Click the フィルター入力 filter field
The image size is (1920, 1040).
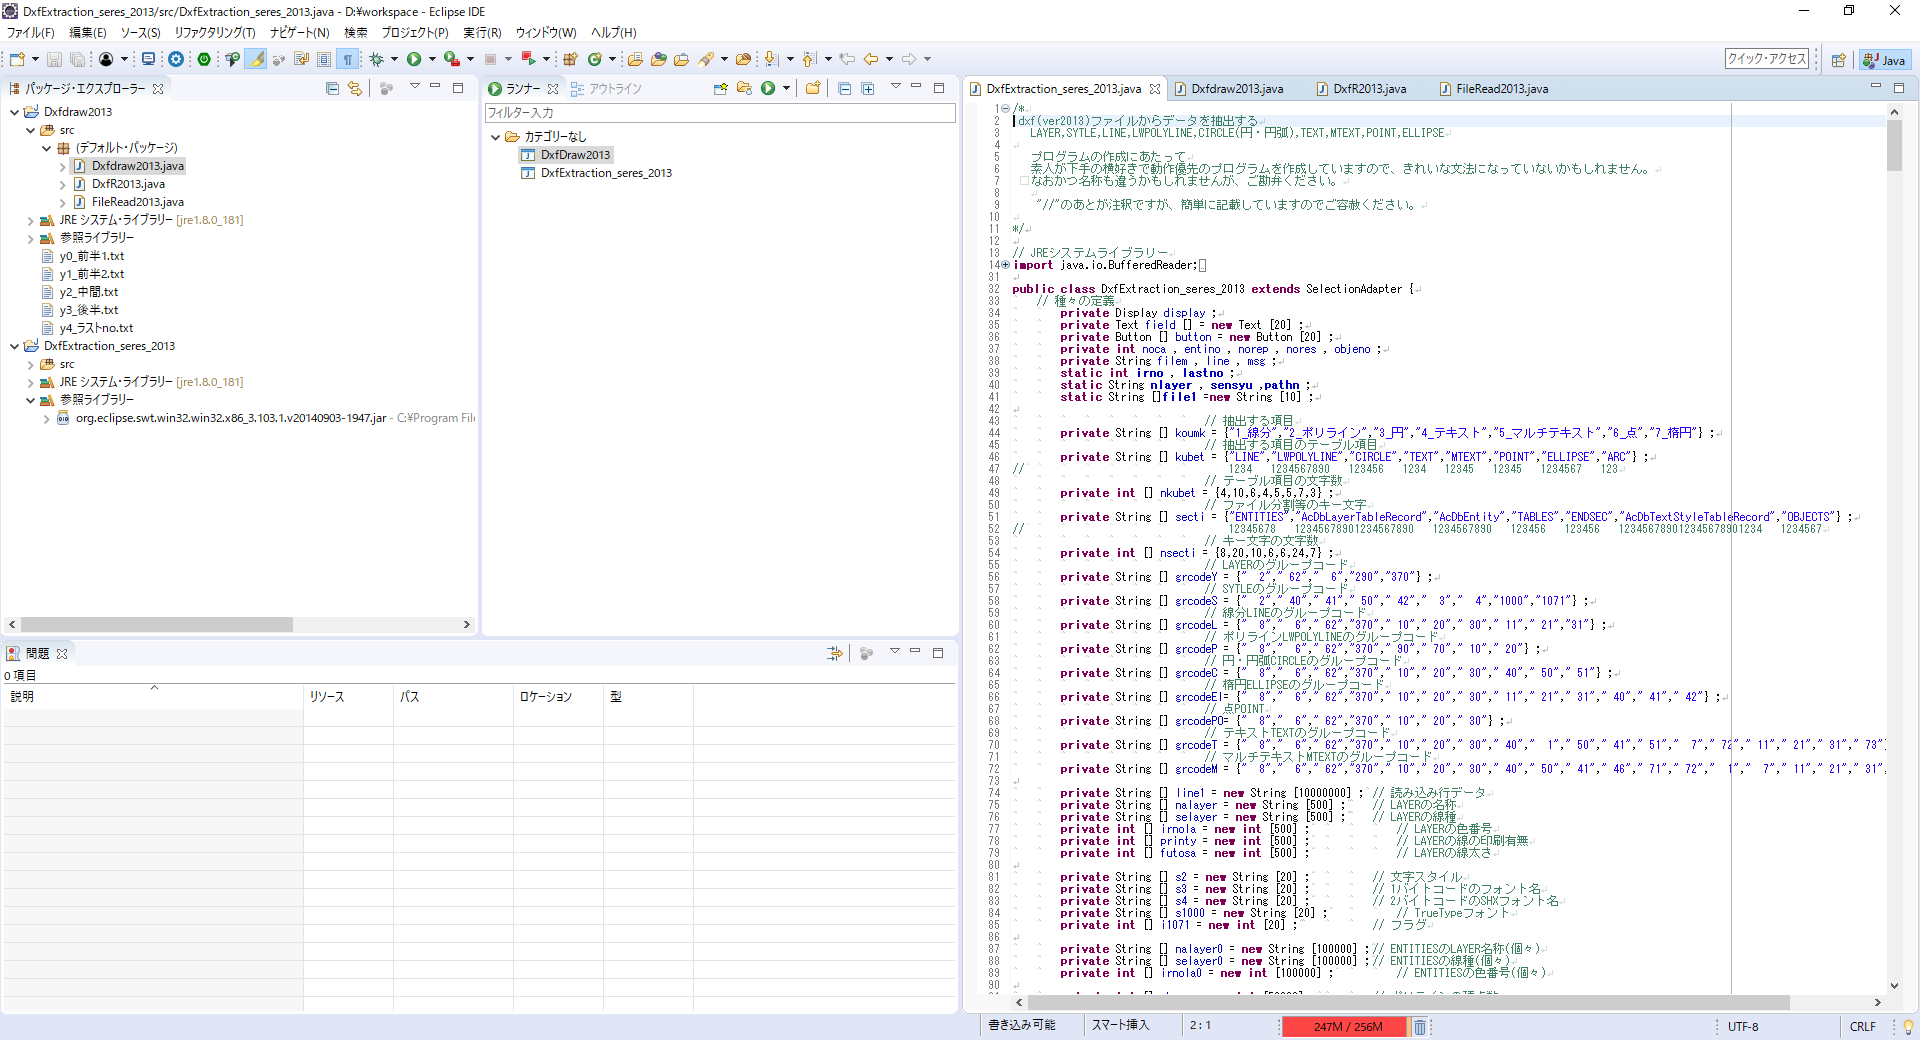coord(720,113)
